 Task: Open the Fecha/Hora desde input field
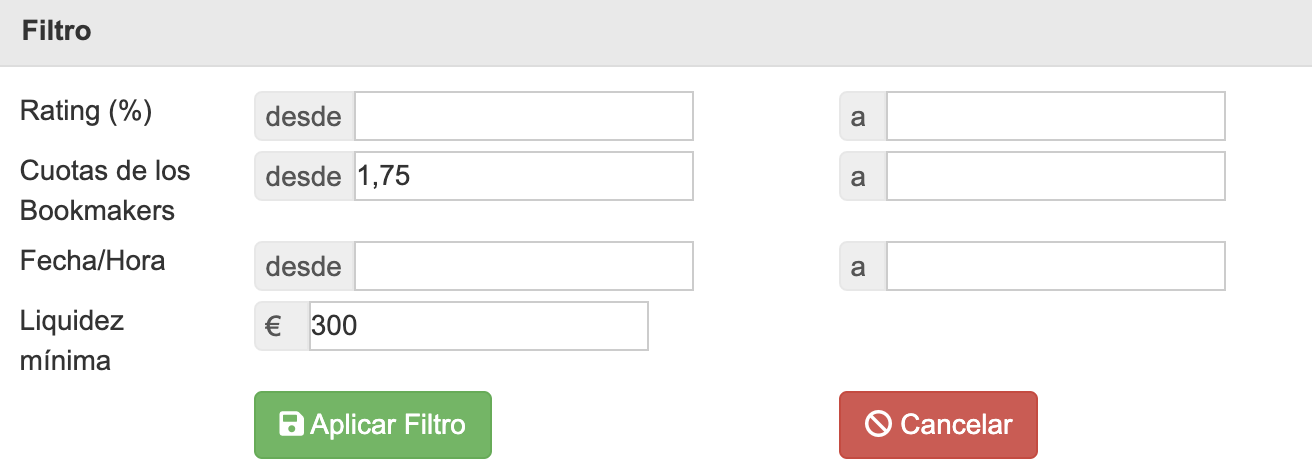[523, 267]
